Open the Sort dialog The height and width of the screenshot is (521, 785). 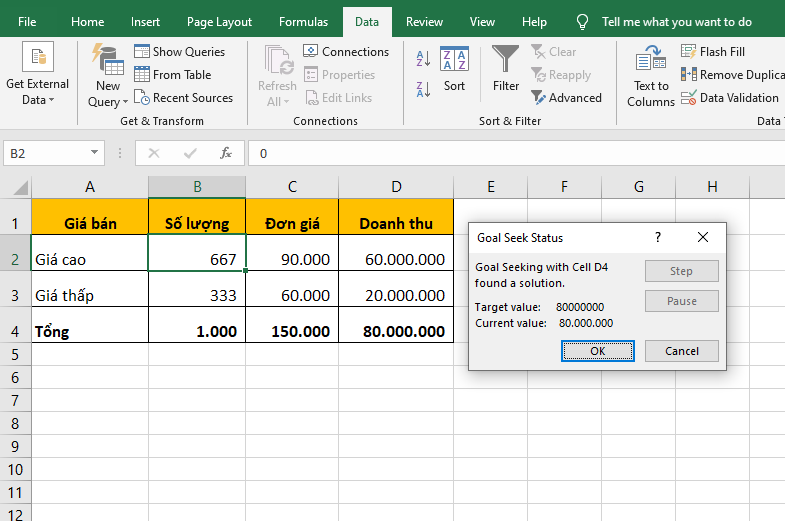point(454,68)
